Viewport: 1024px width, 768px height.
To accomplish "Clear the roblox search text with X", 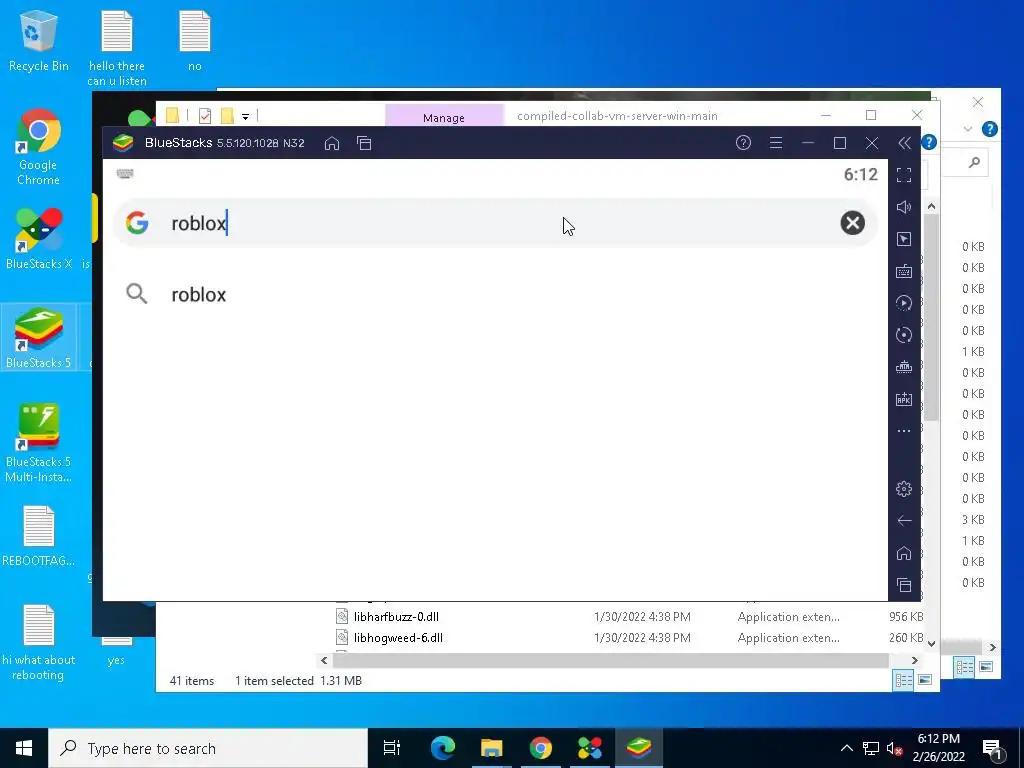I will tap(852, 223).
